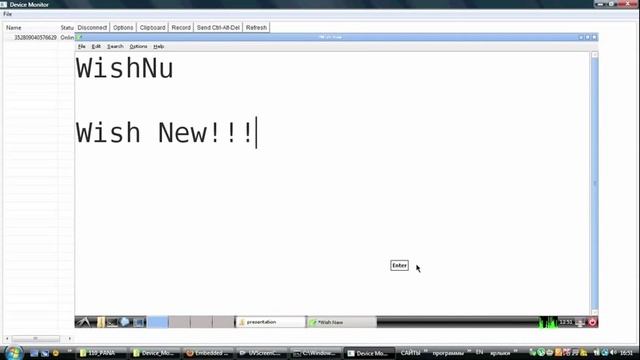This screenshot has width=640, height=360.
Task: Open the Device Monitor File menu
Action: (x=7, y=14)
